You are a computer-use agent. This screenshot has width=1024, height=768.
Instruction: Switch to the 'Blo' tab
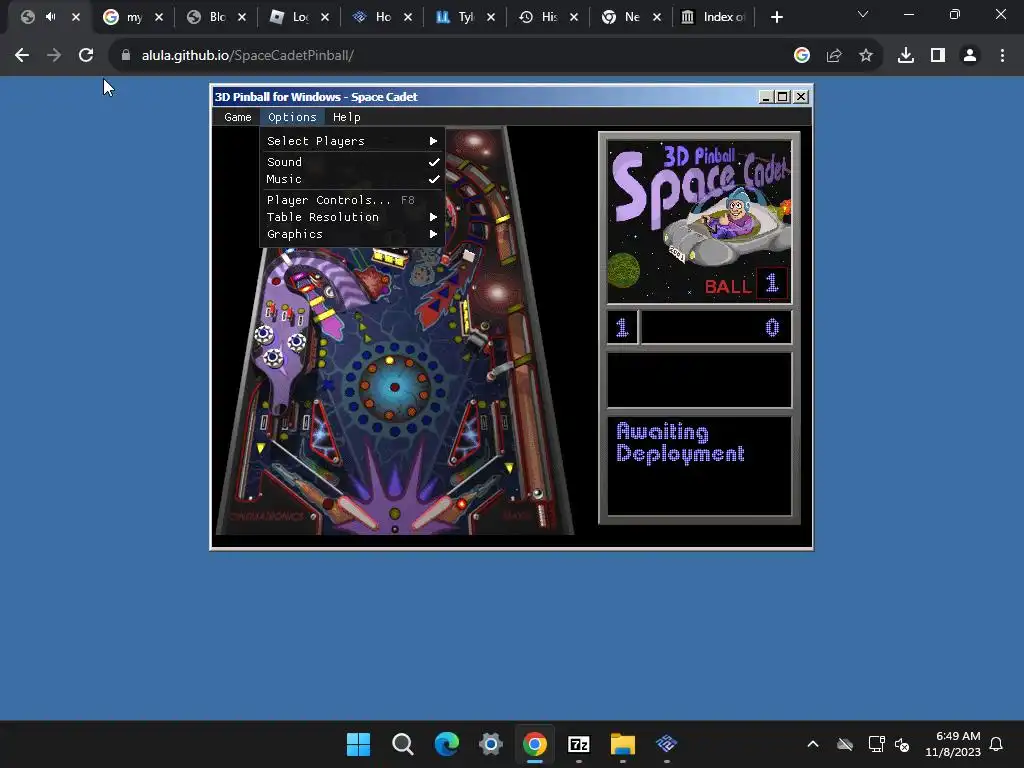(x=217, y=17)
